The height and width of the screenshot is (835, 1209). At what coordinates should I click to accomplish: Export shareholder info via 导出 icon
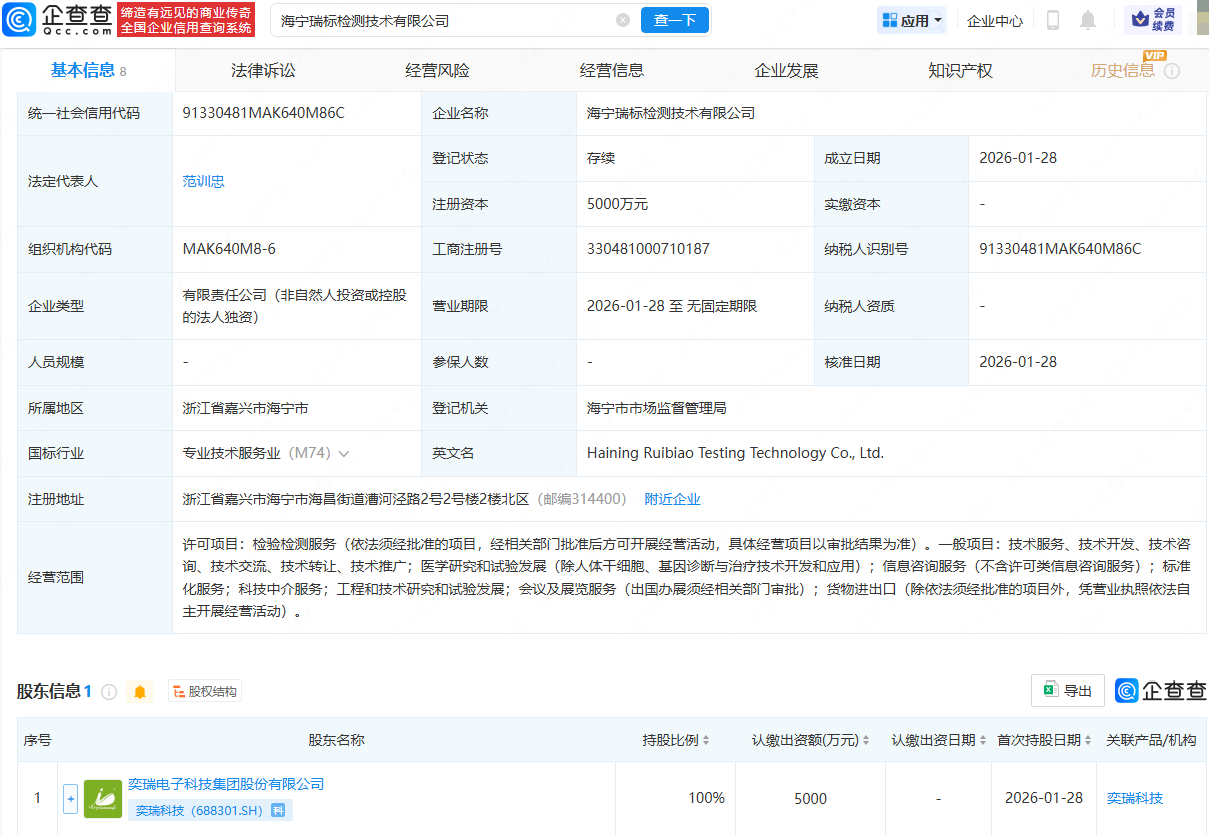click(1067, 690)
